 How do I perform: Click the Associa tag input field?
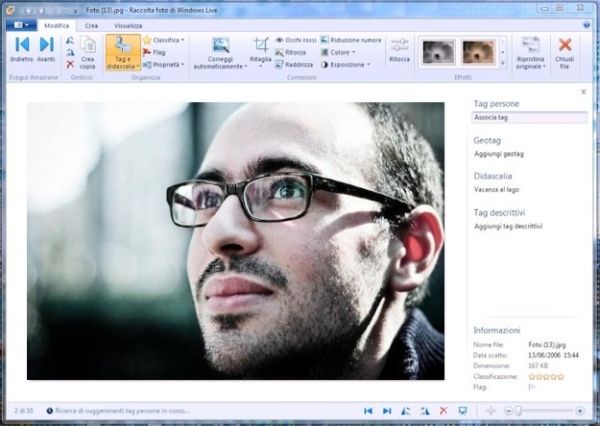(529, 117)
